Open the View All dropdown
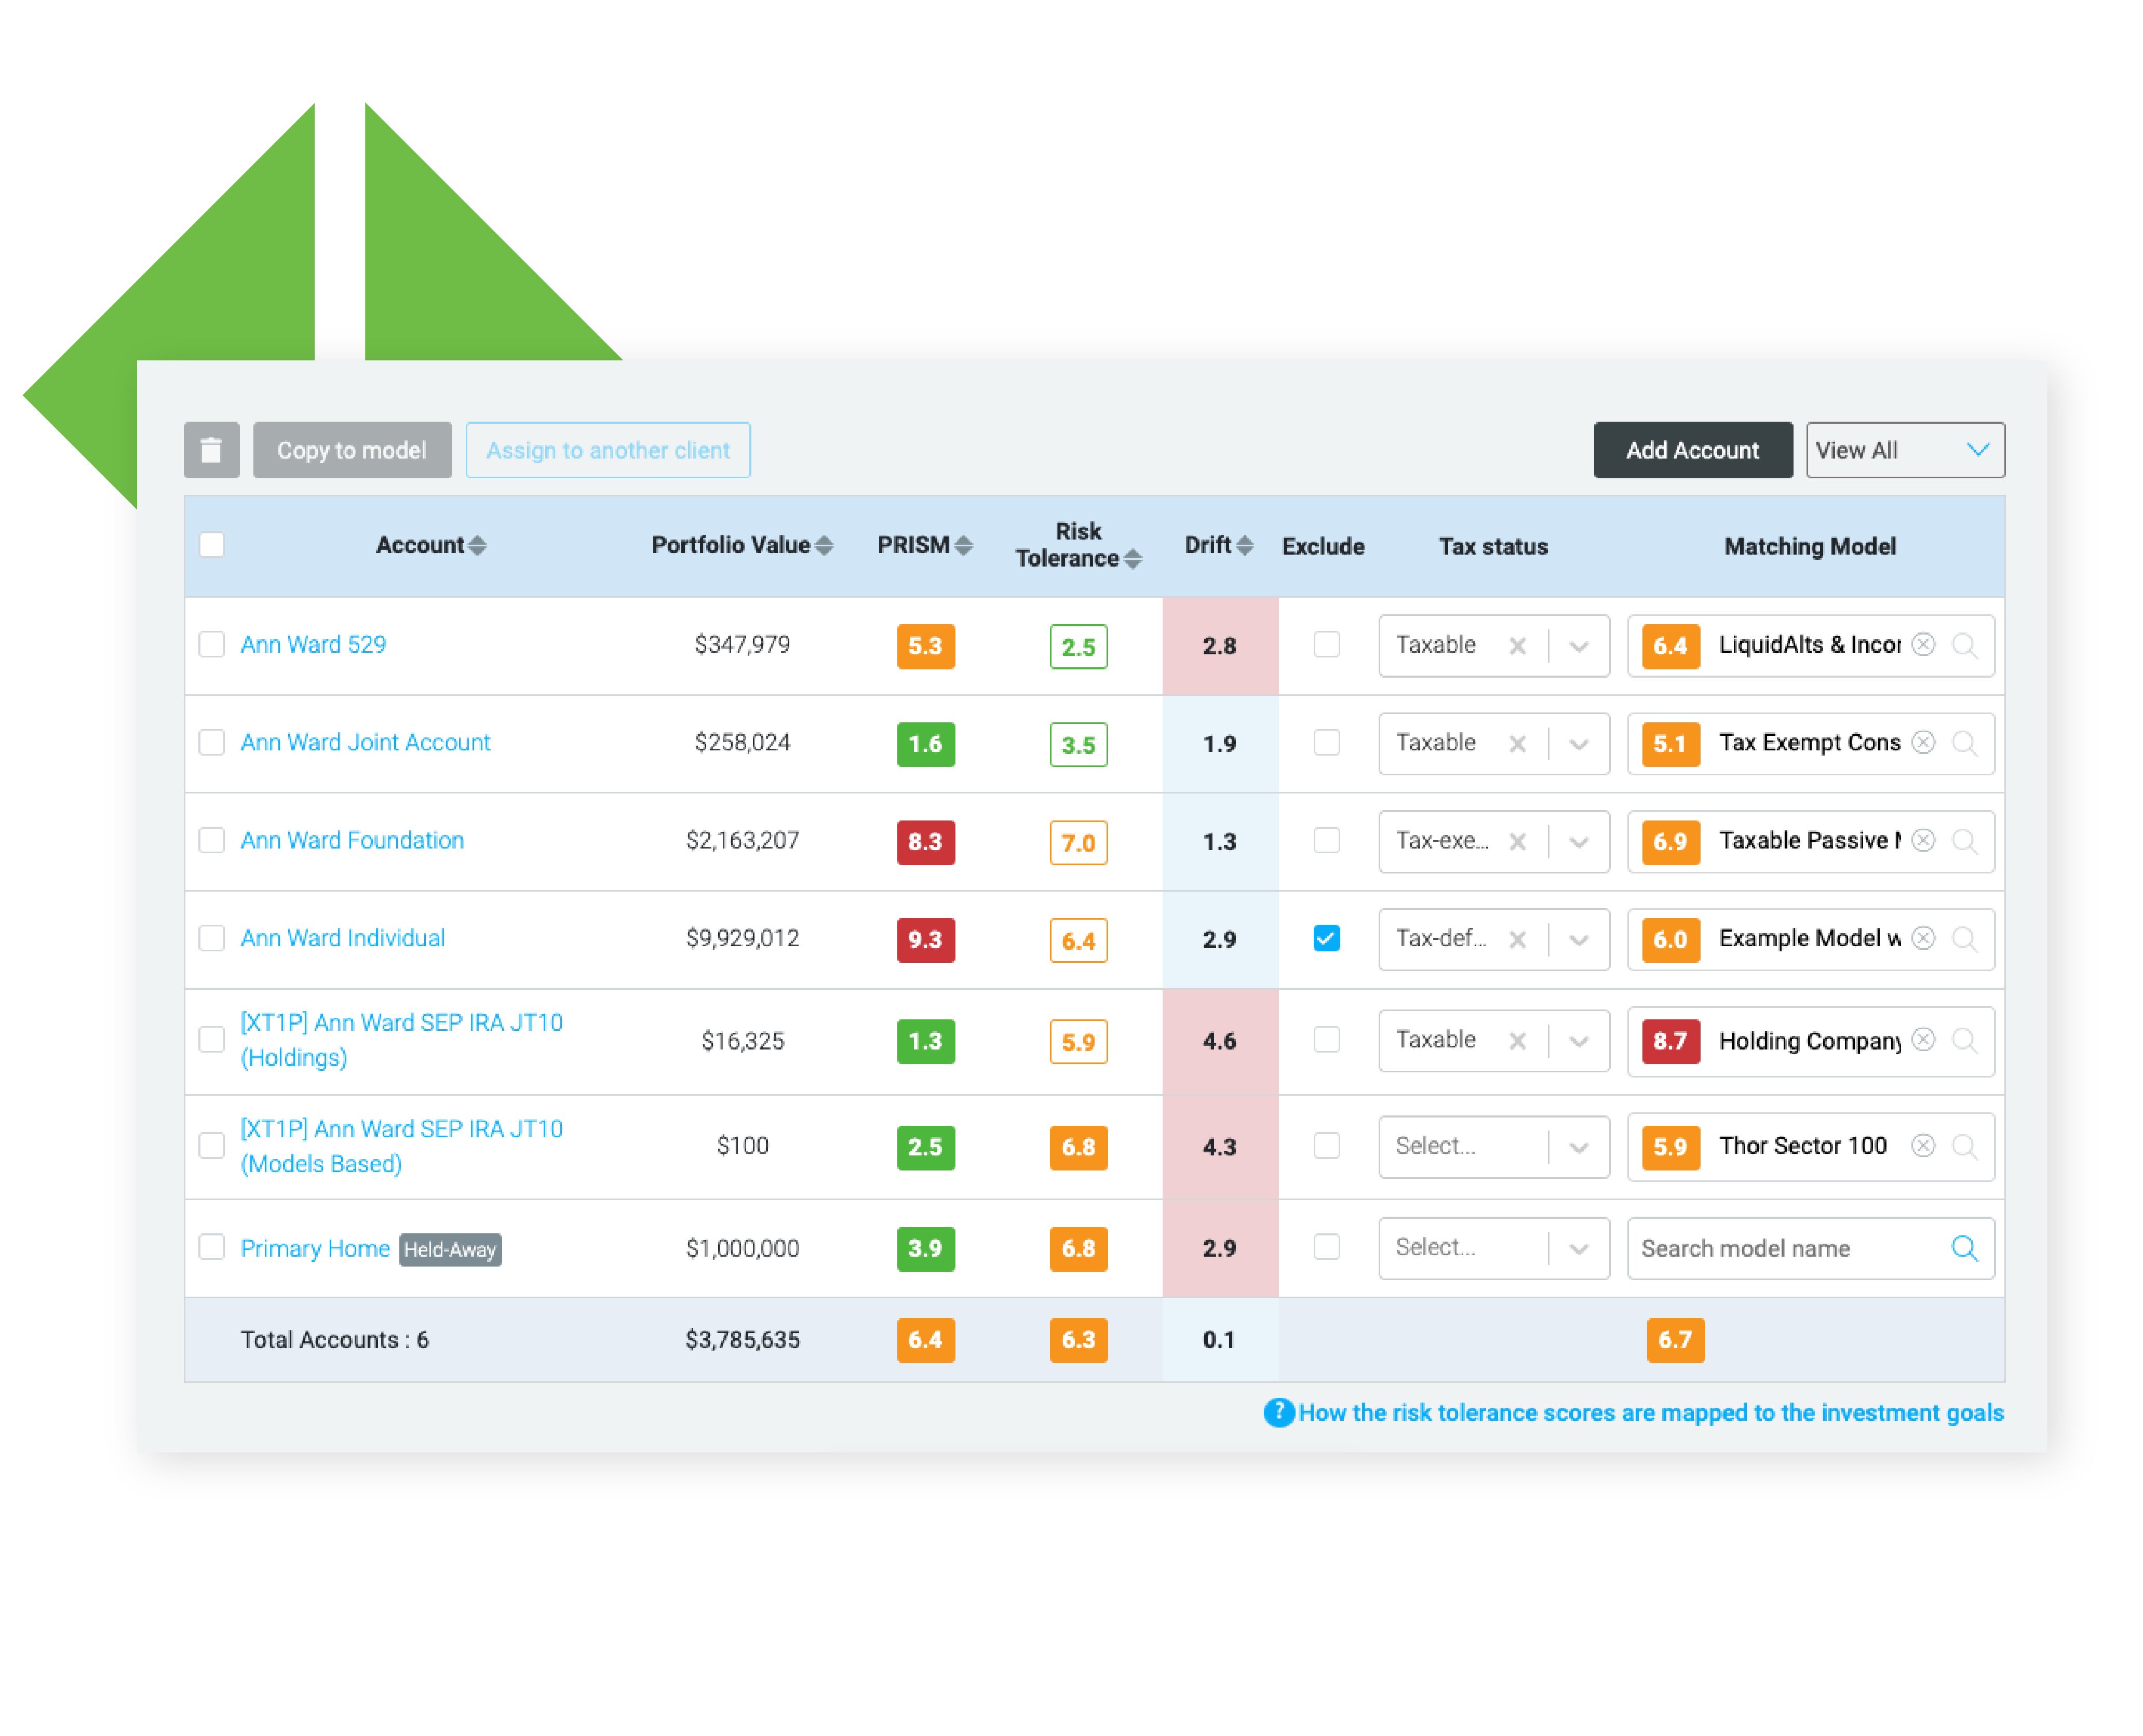The image size is (2143, 1736). click(x=1904, y=450)
